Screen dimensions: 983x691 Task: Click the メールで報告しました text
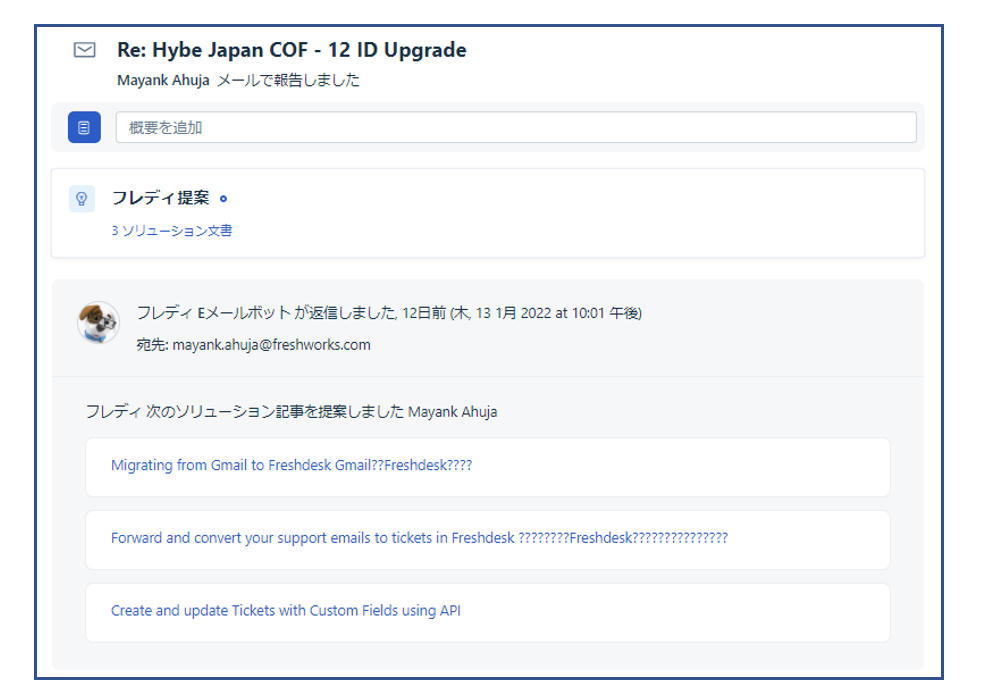(288, 80)
